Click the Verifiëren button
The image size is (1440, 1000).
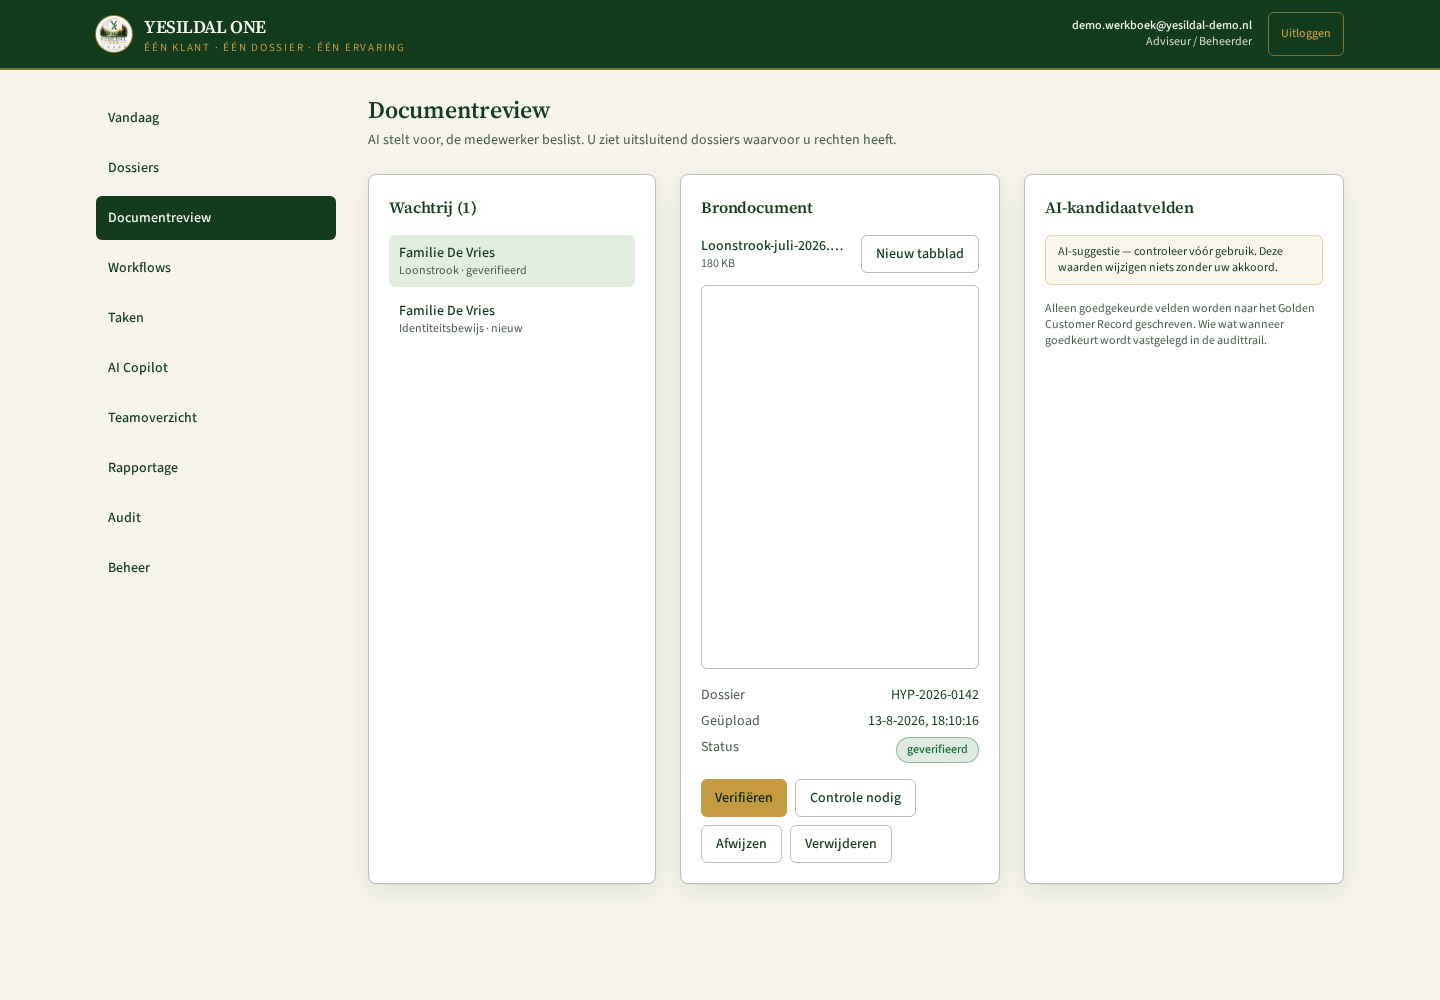coord(744,798)
